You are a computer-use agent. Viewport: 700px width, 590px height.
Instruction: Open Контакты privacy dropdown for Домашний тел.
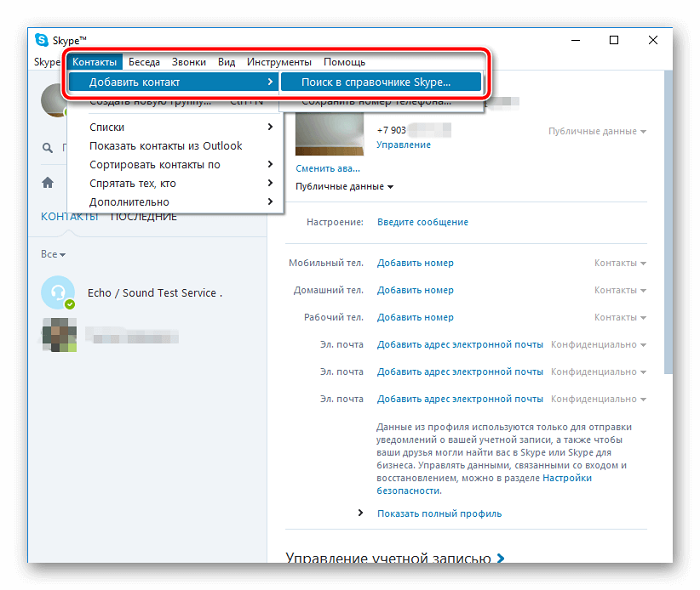coord(620,290)
